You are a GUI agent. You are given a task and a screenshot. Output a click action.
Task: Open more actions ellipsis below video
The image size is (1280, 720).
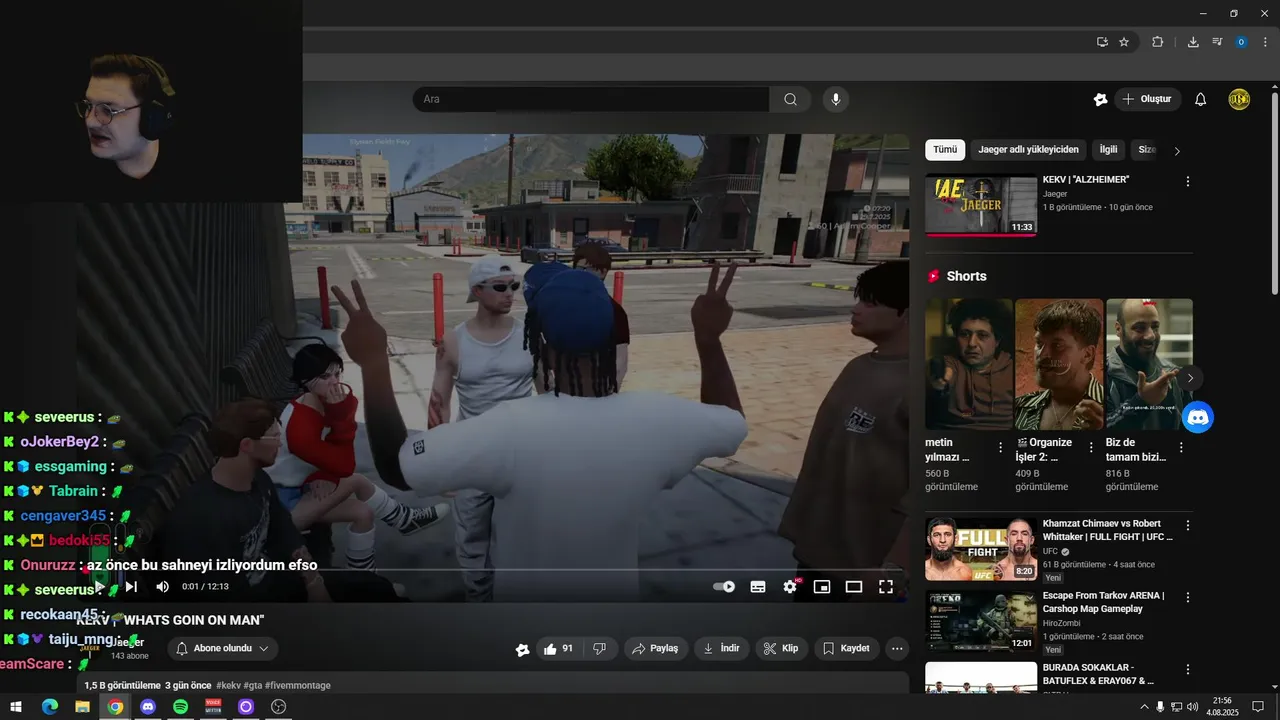pyautogui.click(x=897, y=648)
